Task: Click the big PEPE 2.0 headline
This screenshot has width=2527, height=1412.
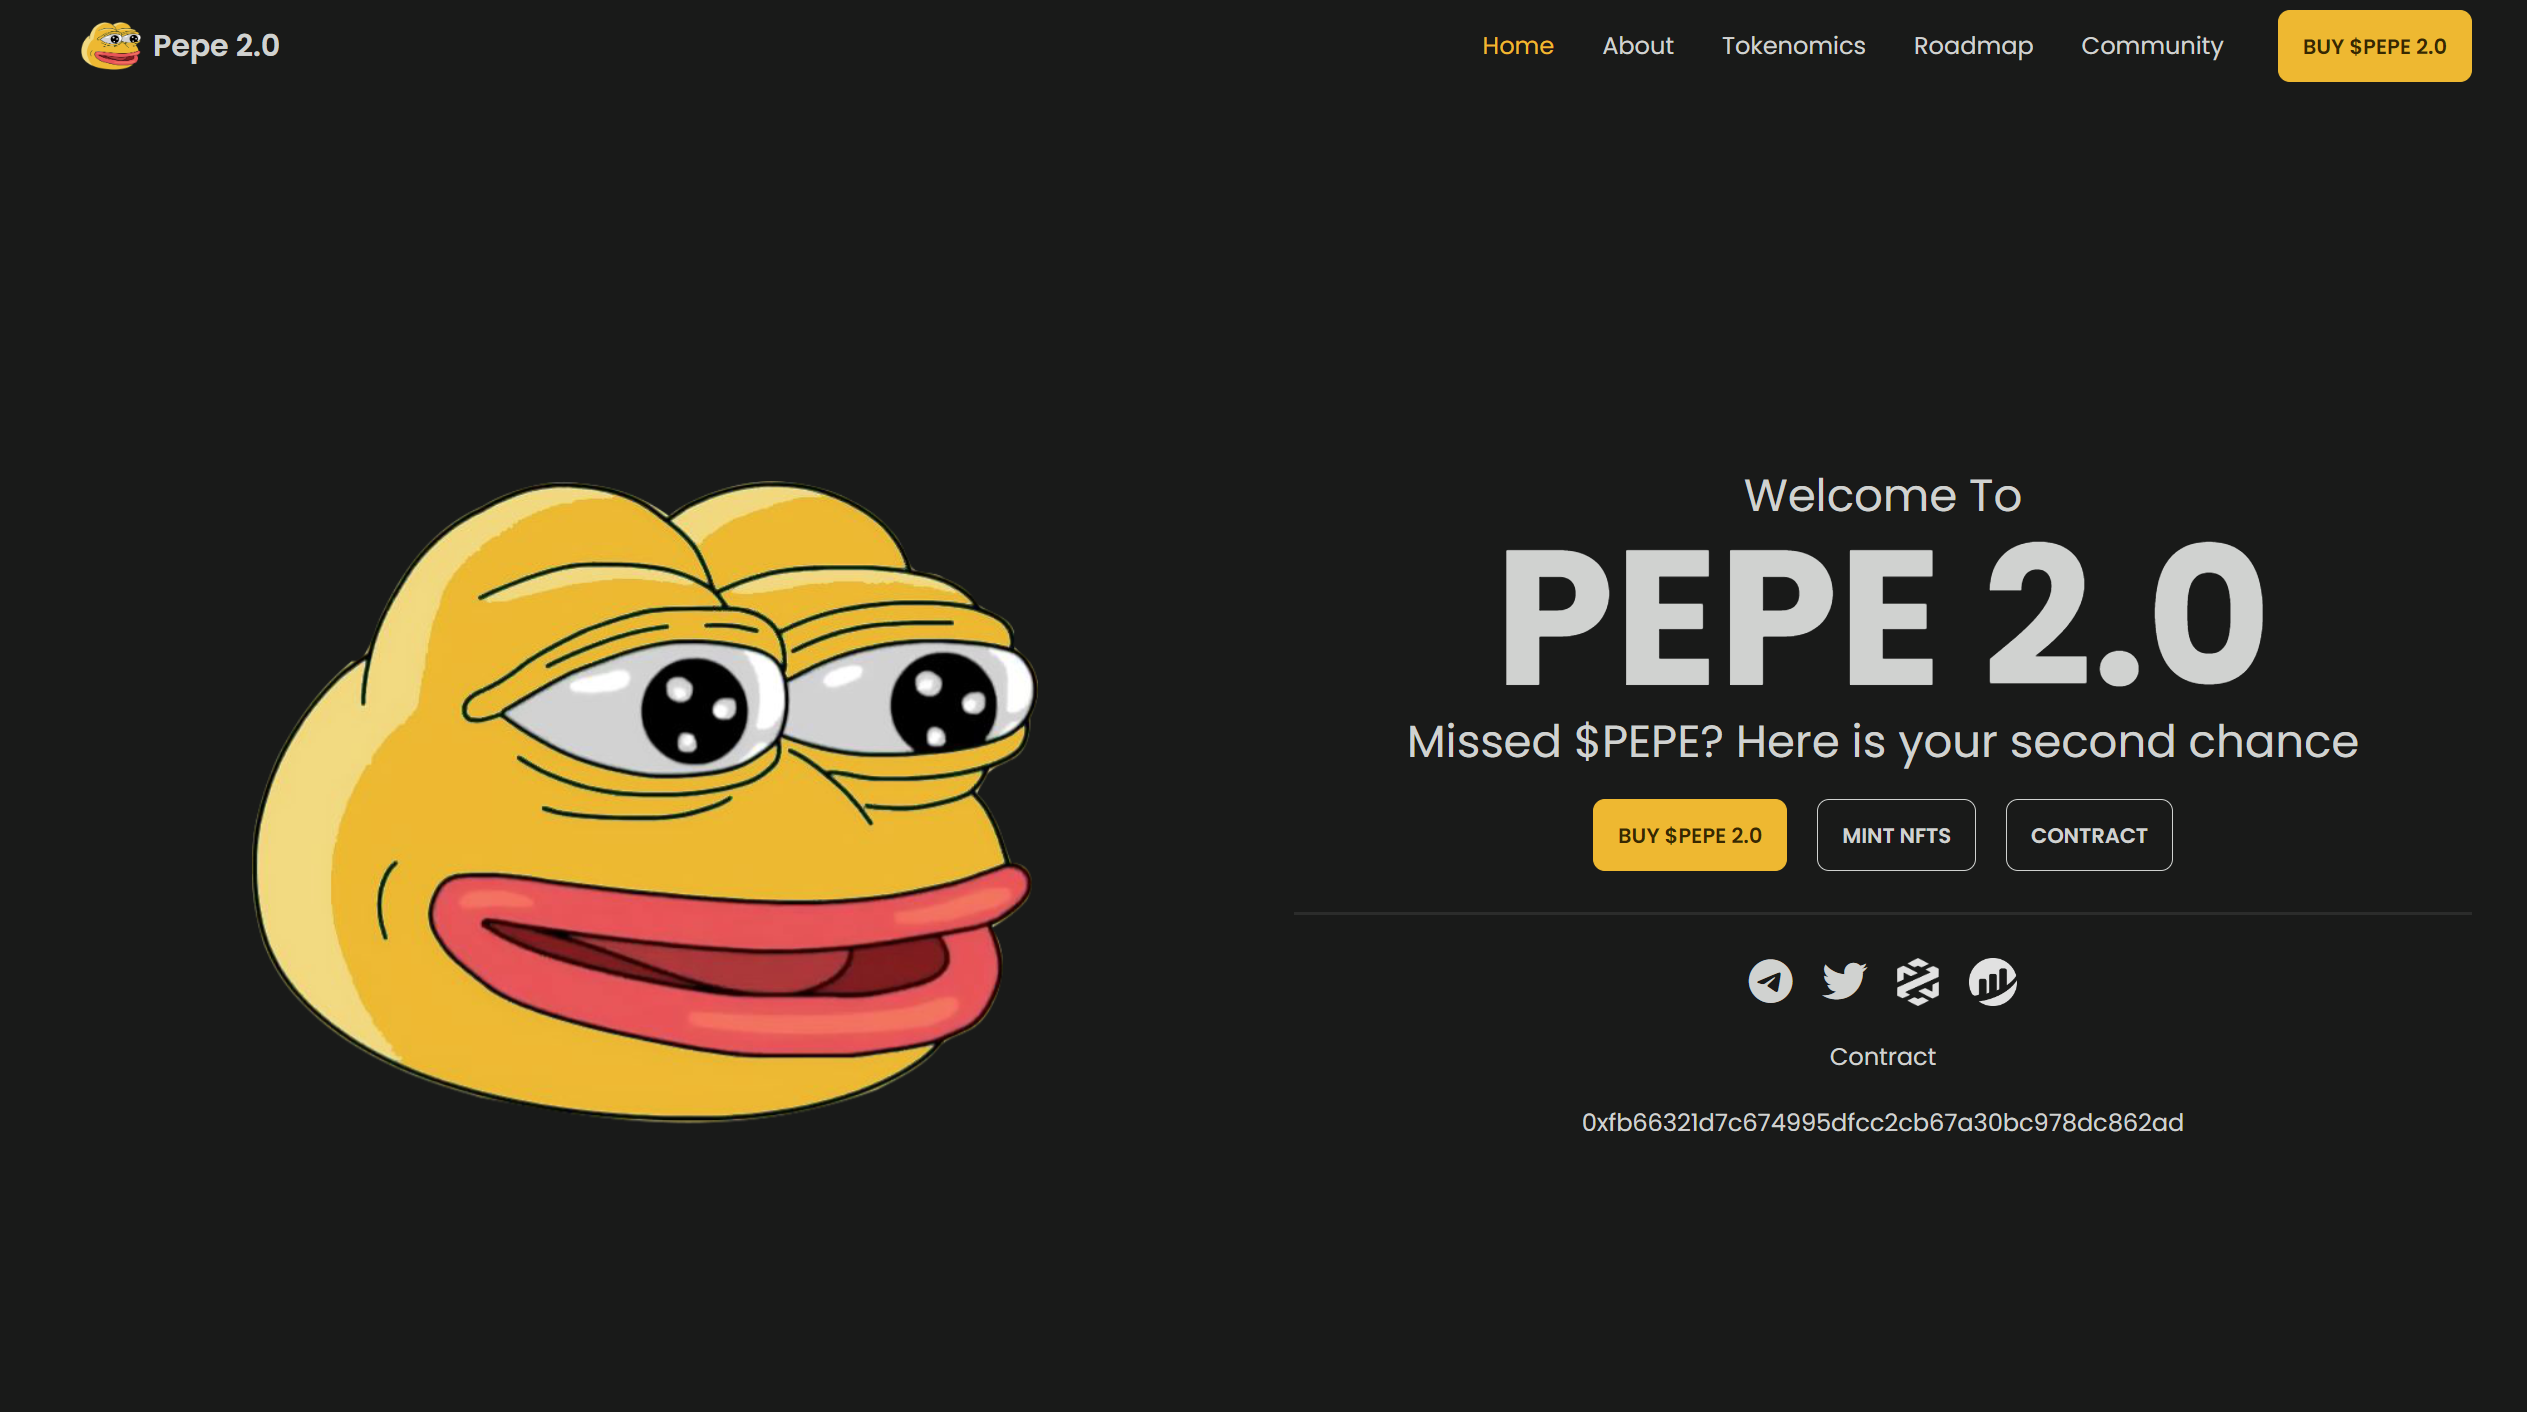Action: [x=1882, y=616]
